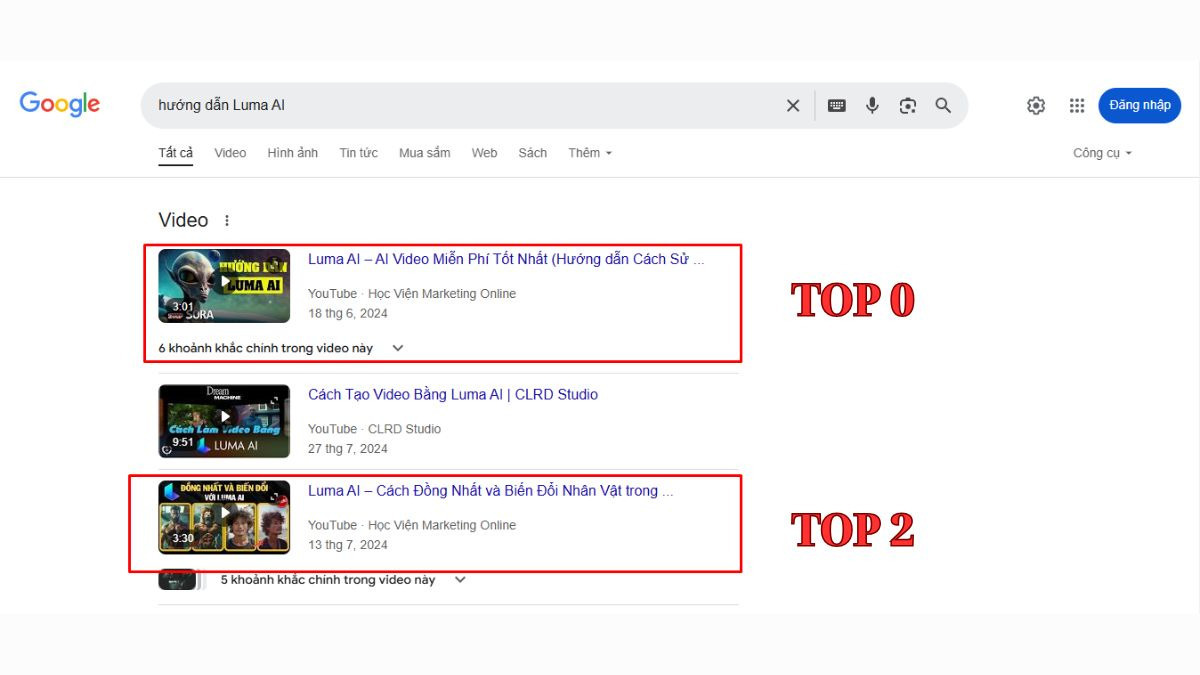1200x675 pixels.
Task: Switch to the Web tab
Action: (484, 153)
